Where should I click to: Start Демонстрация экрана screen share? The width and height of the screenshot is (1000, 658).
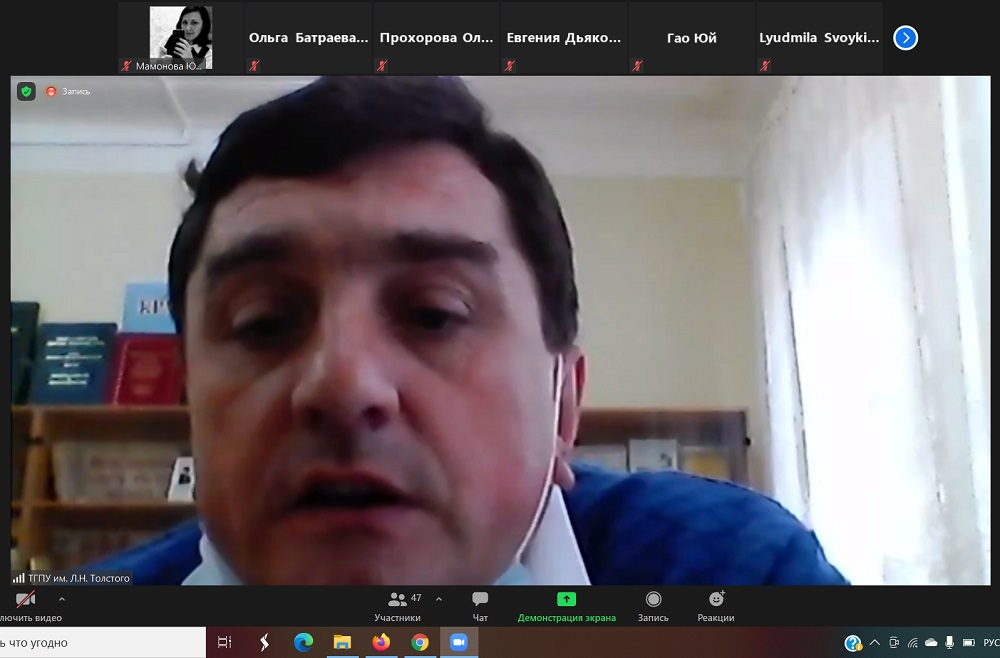point(566,606)
